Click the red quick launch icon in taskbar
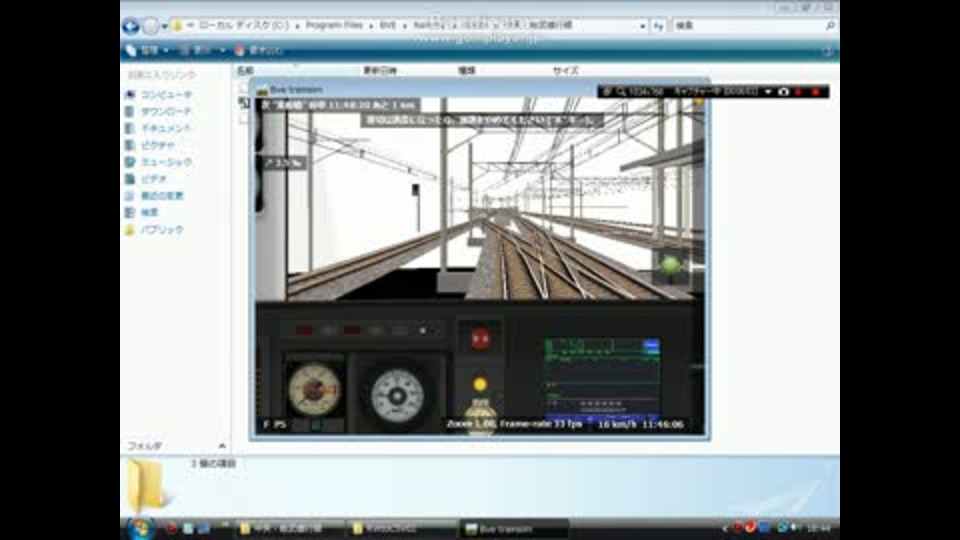This screenshot has height=540, width=960. (x=171, y=528)
